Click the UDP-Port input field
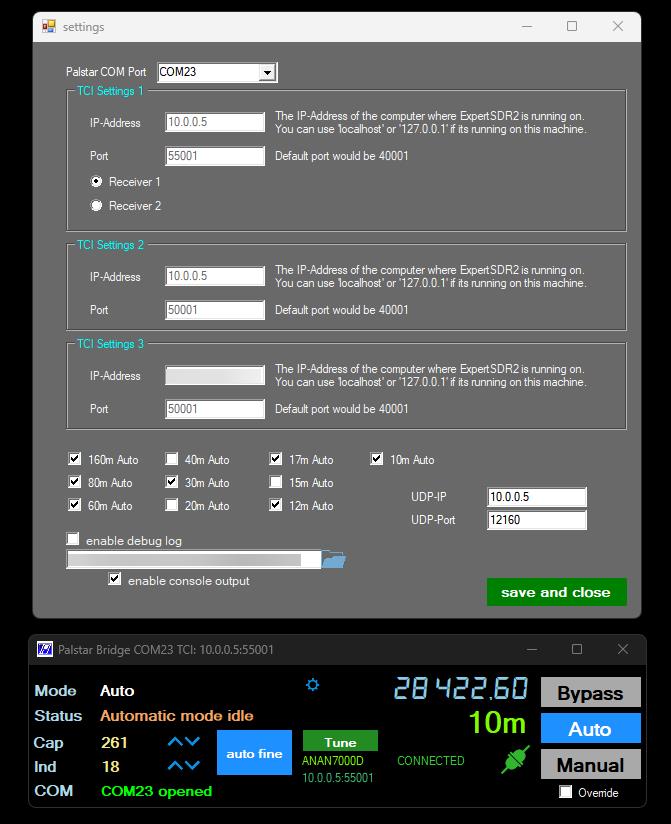Image resolution: width=671 pixels, height=824 pixels. [536, 520]
